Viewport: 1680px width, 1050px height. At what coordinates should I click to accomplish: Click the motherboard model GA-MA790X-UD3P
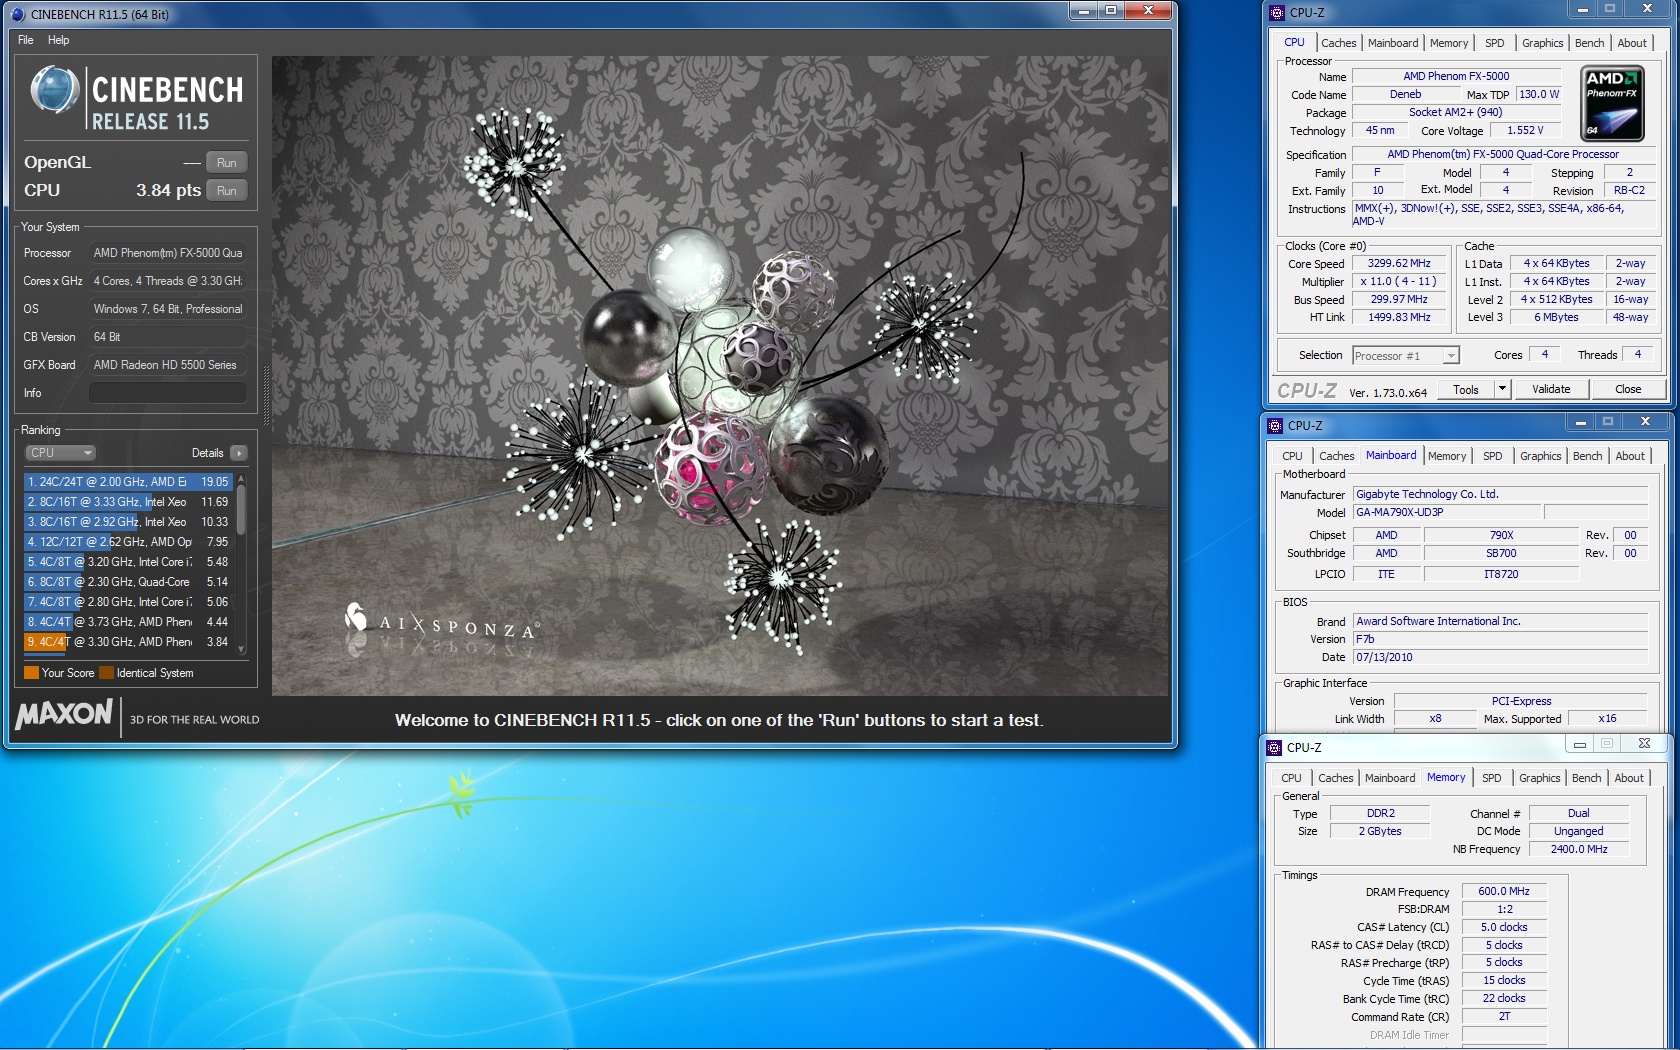[1447, 512]
